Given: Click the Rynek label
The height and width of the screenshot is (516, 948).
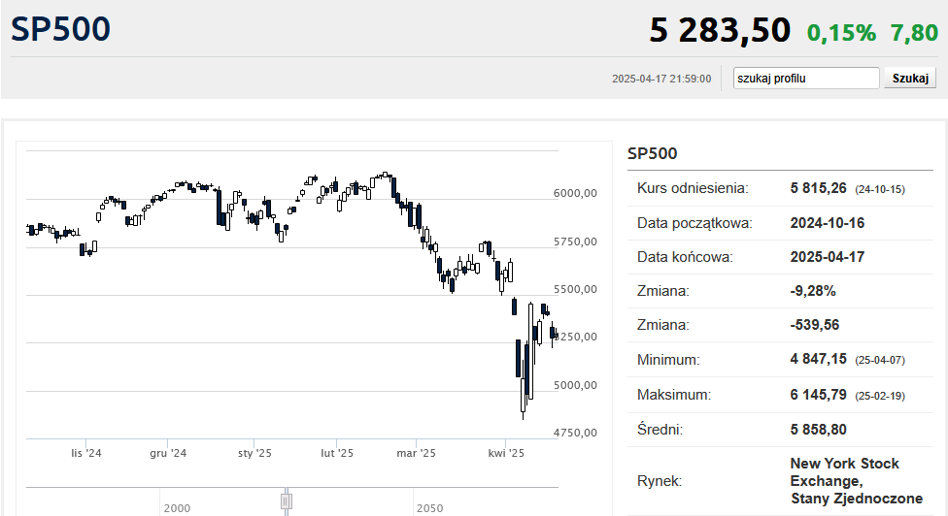Looking at the screenshot, I should 659,481.
